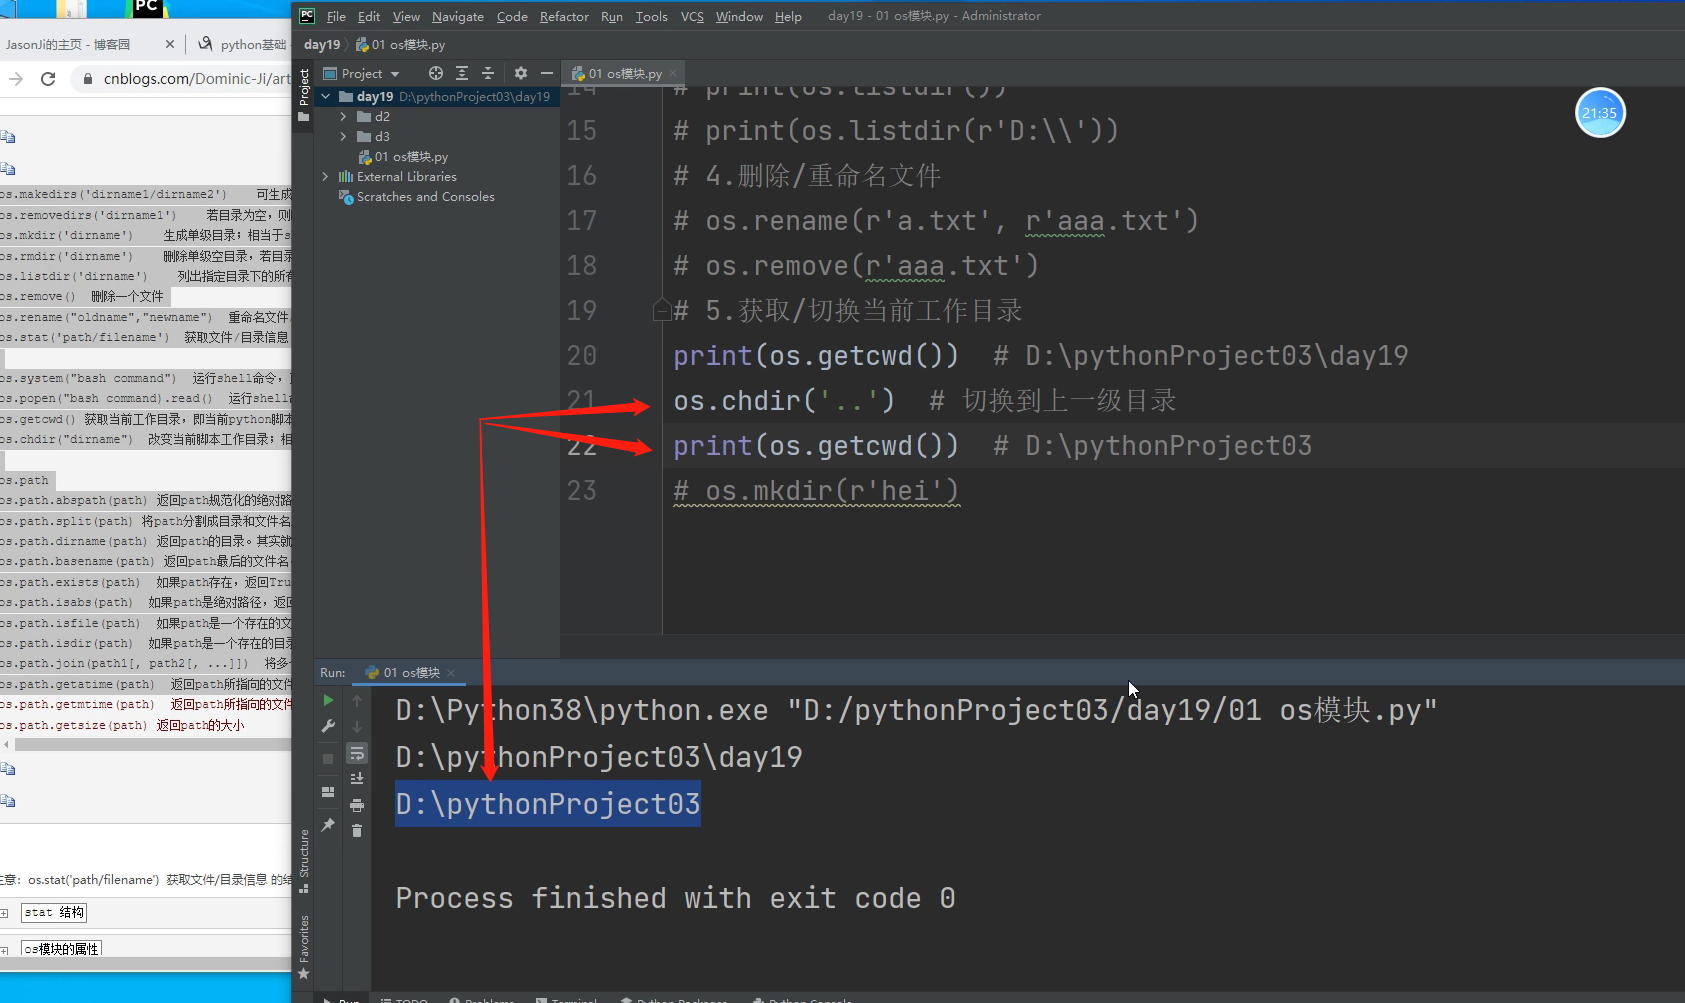The height and width of the screenshot is (1003, 1685).
Task: Expand the d3 folder arrow
Action: 343,137
